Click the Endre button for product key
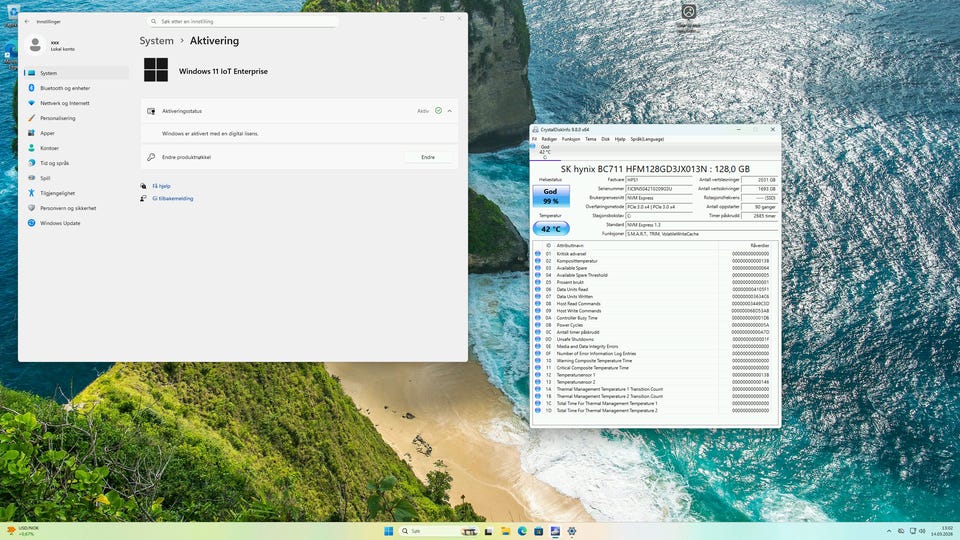The width and height of the screenshot is (960, 540). 428,157
